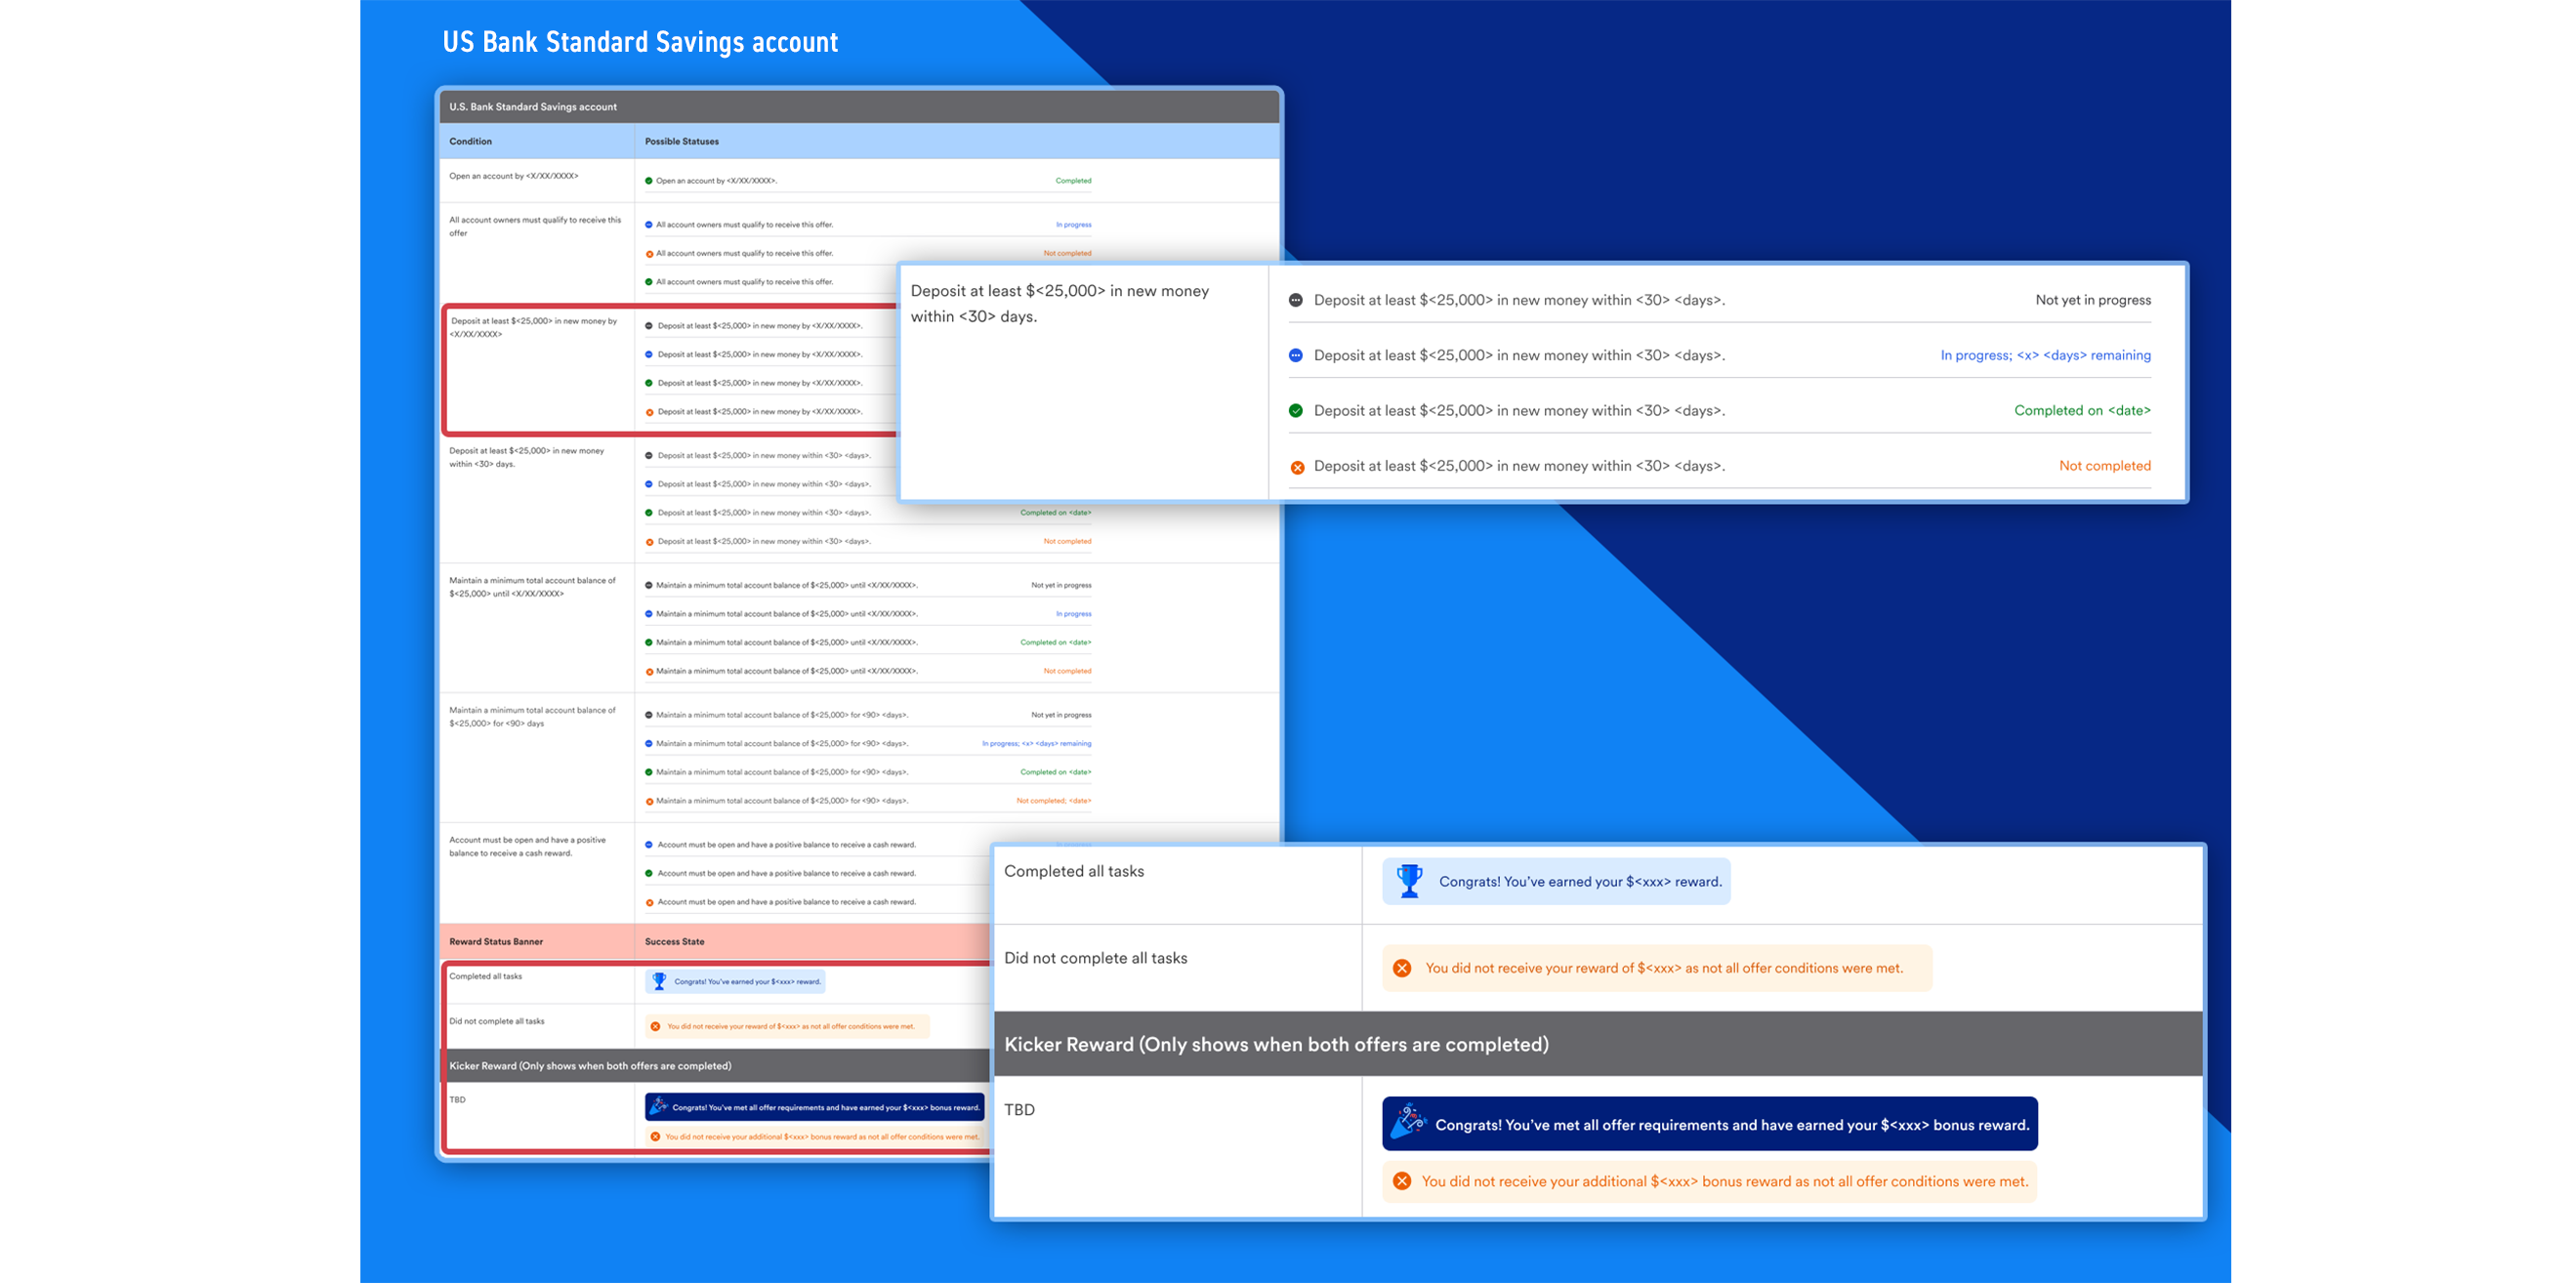Click the green check in the 'Maintain ... for <90> <days>' Completed row
The image size is (2576, 1284).
point(649,772)
